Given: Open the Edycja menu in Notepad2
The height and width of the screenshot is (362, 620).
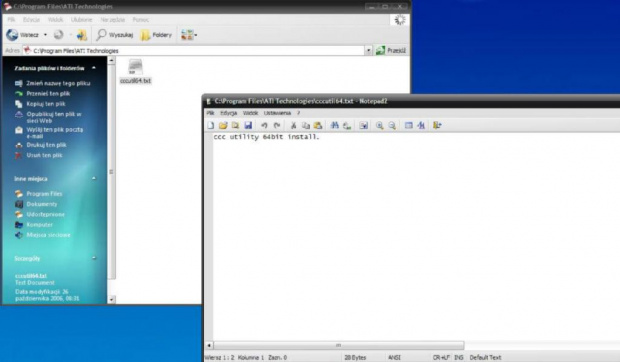Looking at the screenshot, I should click(x=229, y=113).
